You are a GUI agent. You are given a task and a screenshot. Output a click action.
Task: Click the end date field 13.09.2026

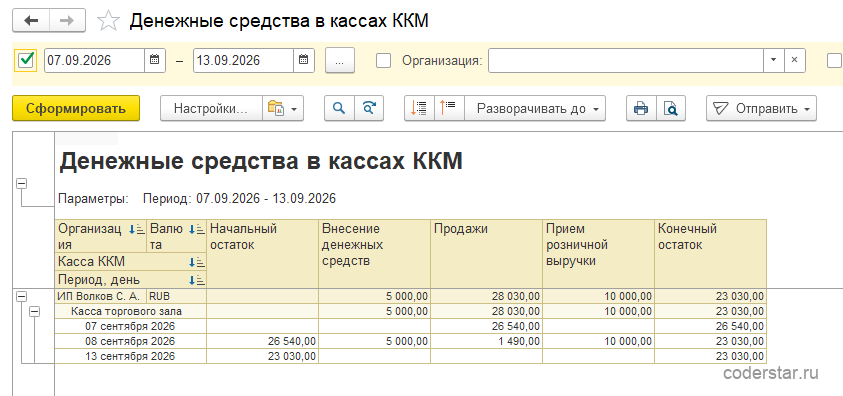(x=243, y=60)
